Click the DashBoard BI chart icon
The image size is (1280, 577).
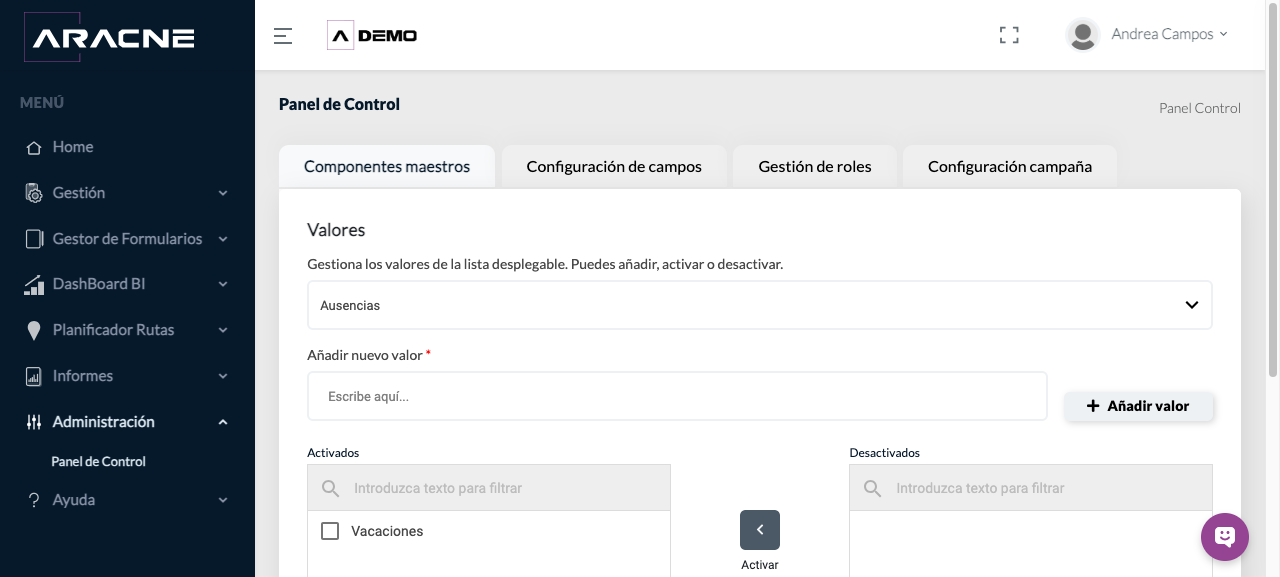(x=34, y=285)
